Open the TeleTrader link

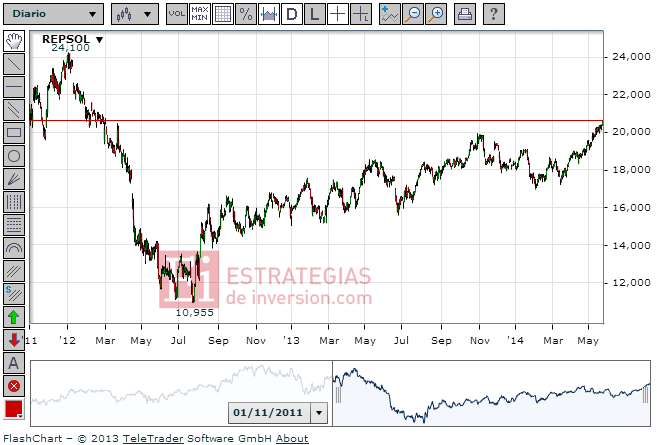pyautogui.click(x=153, y=439)
